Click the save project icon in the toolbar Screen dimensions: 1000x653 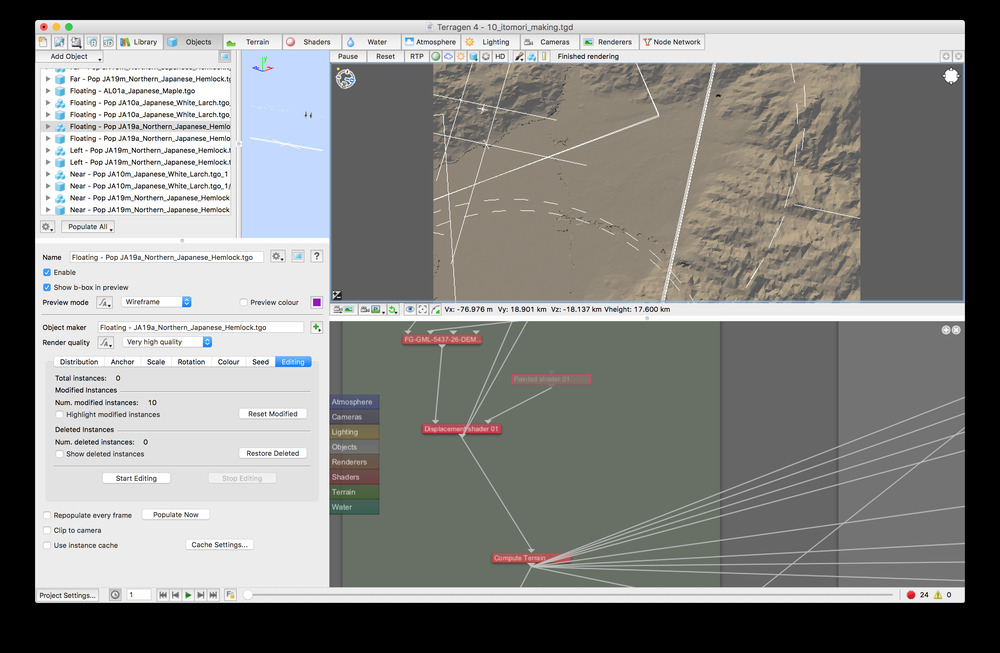tap(76, 42)
